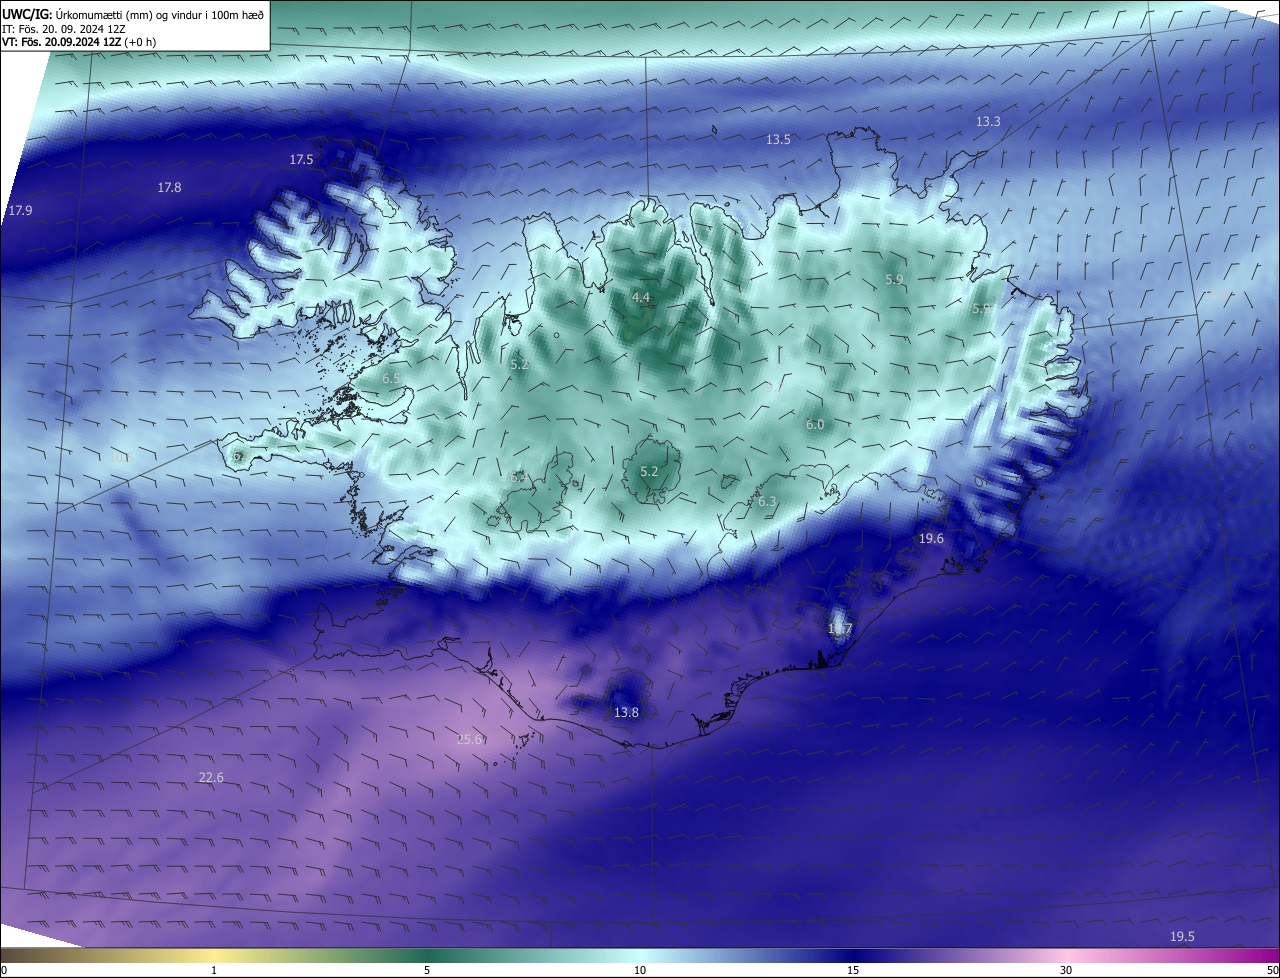Click the 19.6 value label
Viewport: 1280px width, 978px height.
(931, 538)
